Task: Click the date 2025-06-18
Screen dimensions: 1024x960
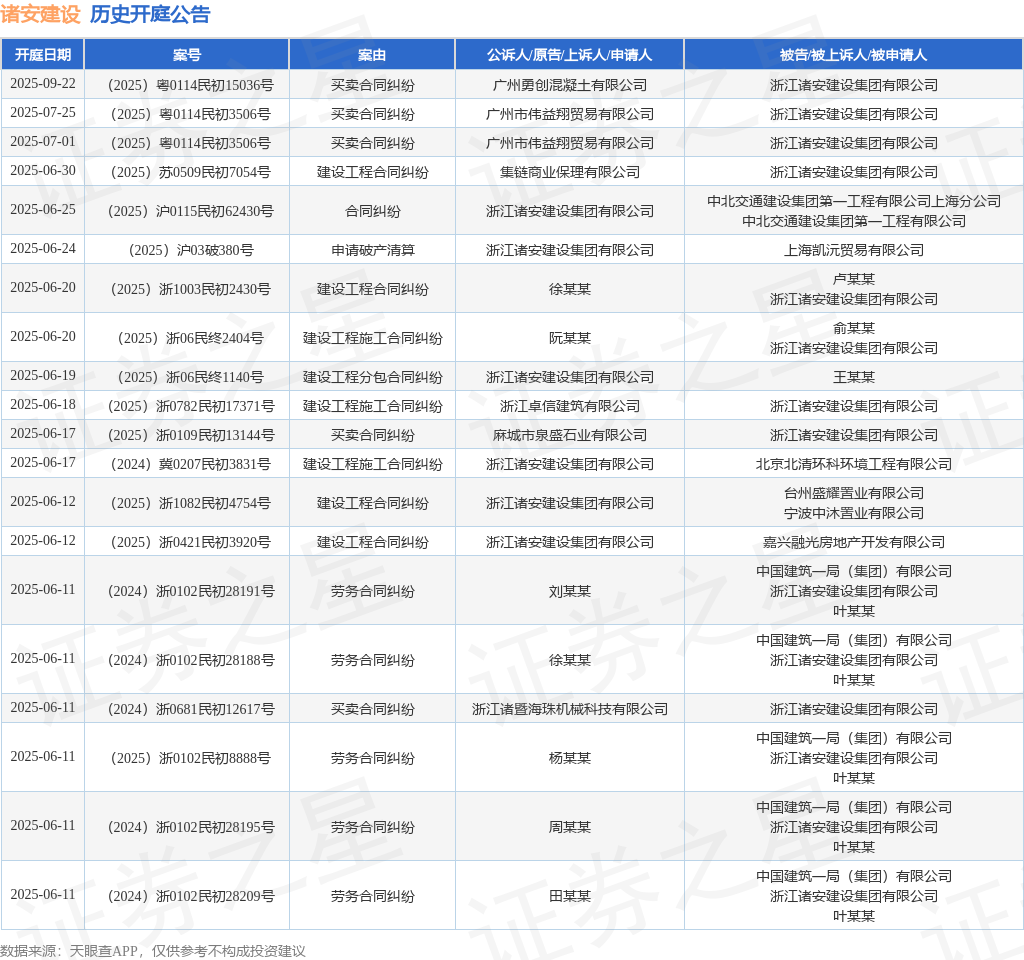Action: (x=43, y=405)
